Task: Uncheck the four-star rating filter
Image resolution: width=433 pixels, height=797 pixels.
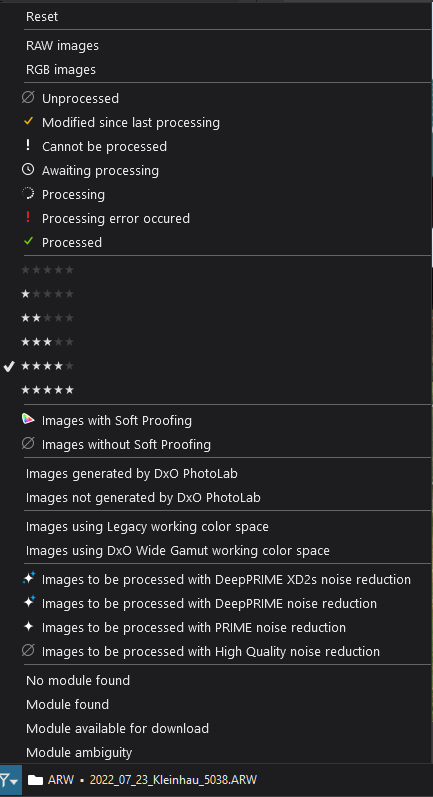Action: (47, 366)
